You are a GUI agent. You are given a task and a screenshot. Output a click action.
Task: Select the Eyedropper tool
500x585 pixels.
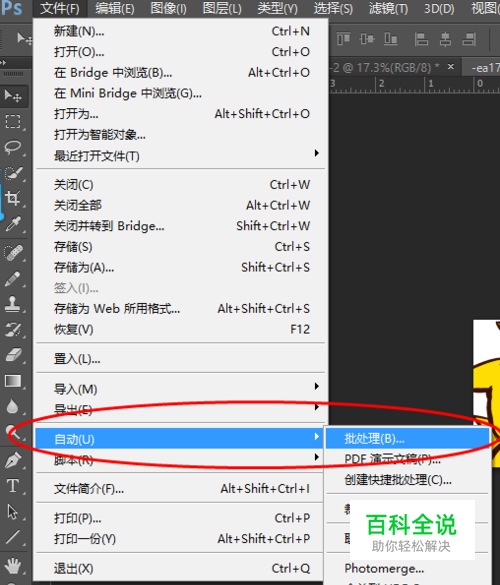tap(13, 224)
